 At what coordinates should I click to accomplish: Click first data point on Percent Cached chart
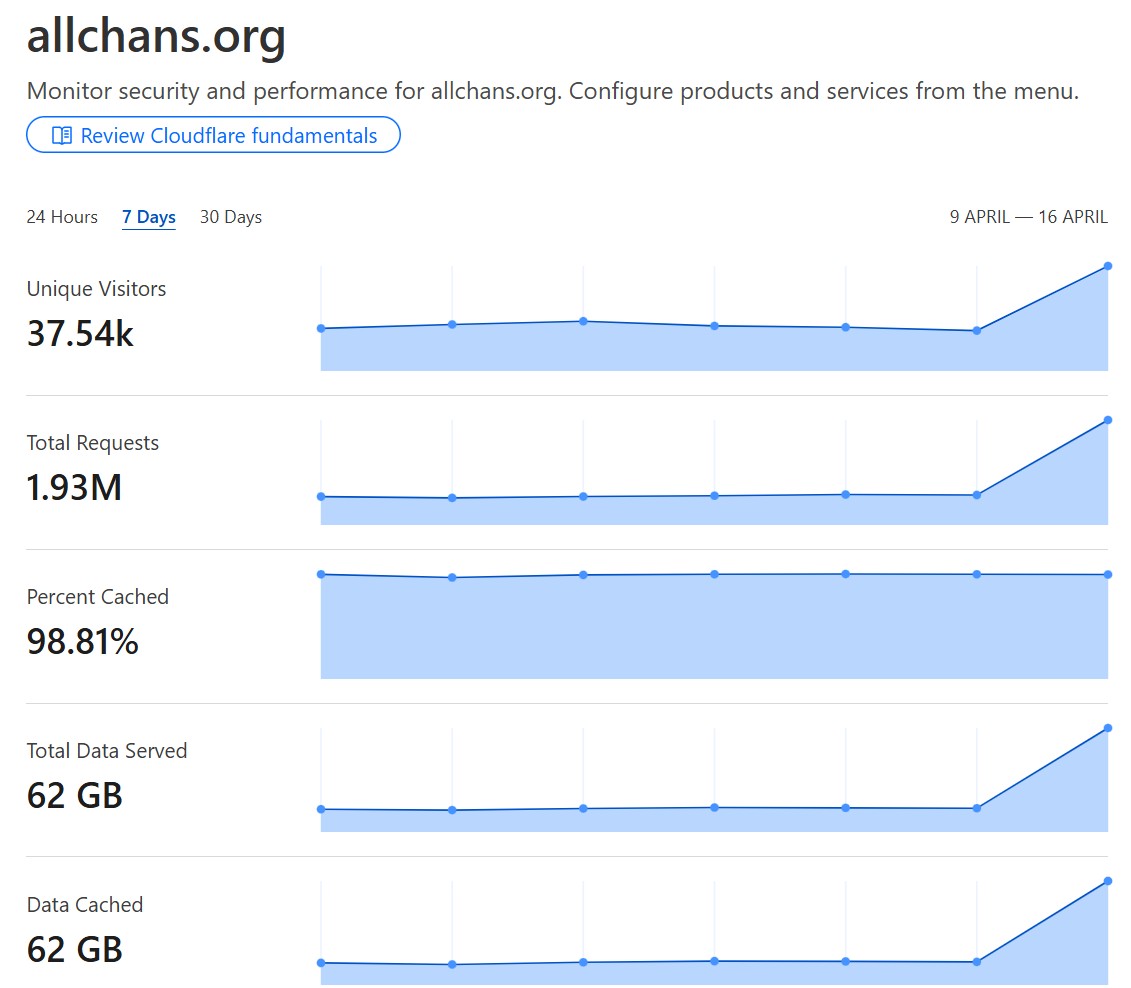(321, 574)
